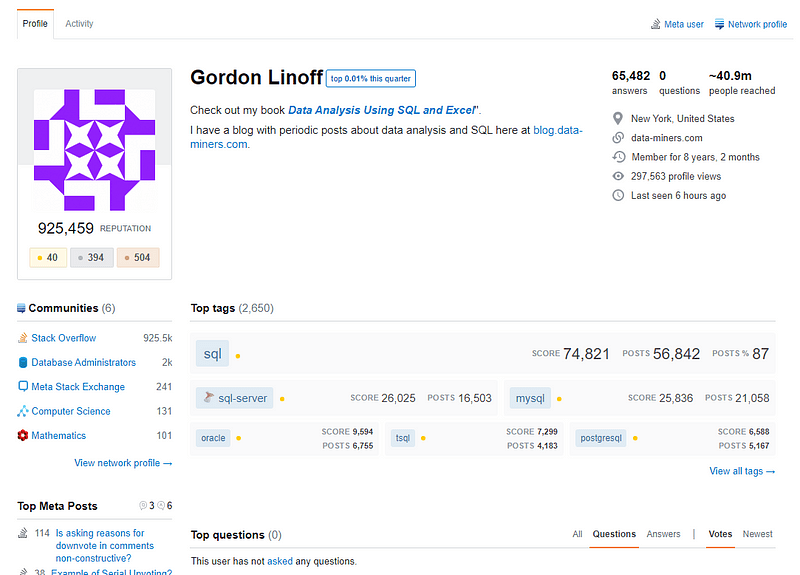Image resolution: width=800 pixels, height=575 pixels.
Task: Click the ~40.9m people reached stat
Action: tap(742, 82)
